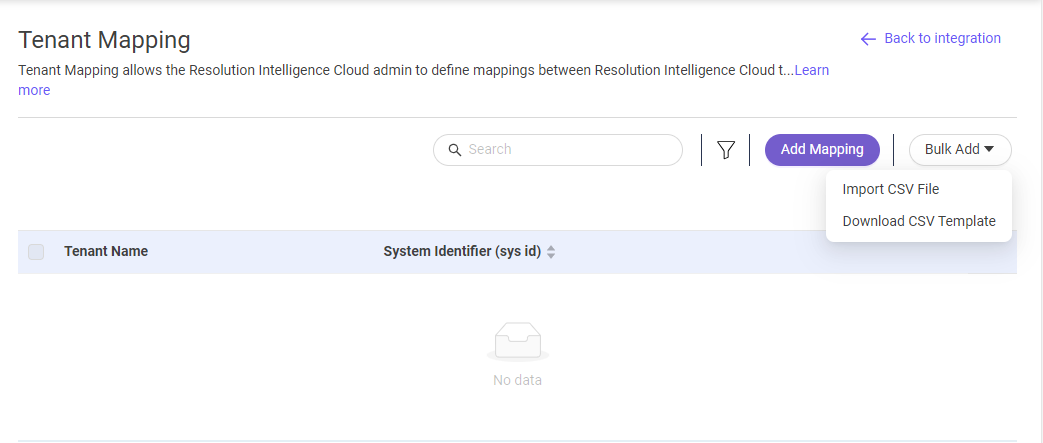Click the No data empty-state label
1043x443 pixels.
(518, 380)
